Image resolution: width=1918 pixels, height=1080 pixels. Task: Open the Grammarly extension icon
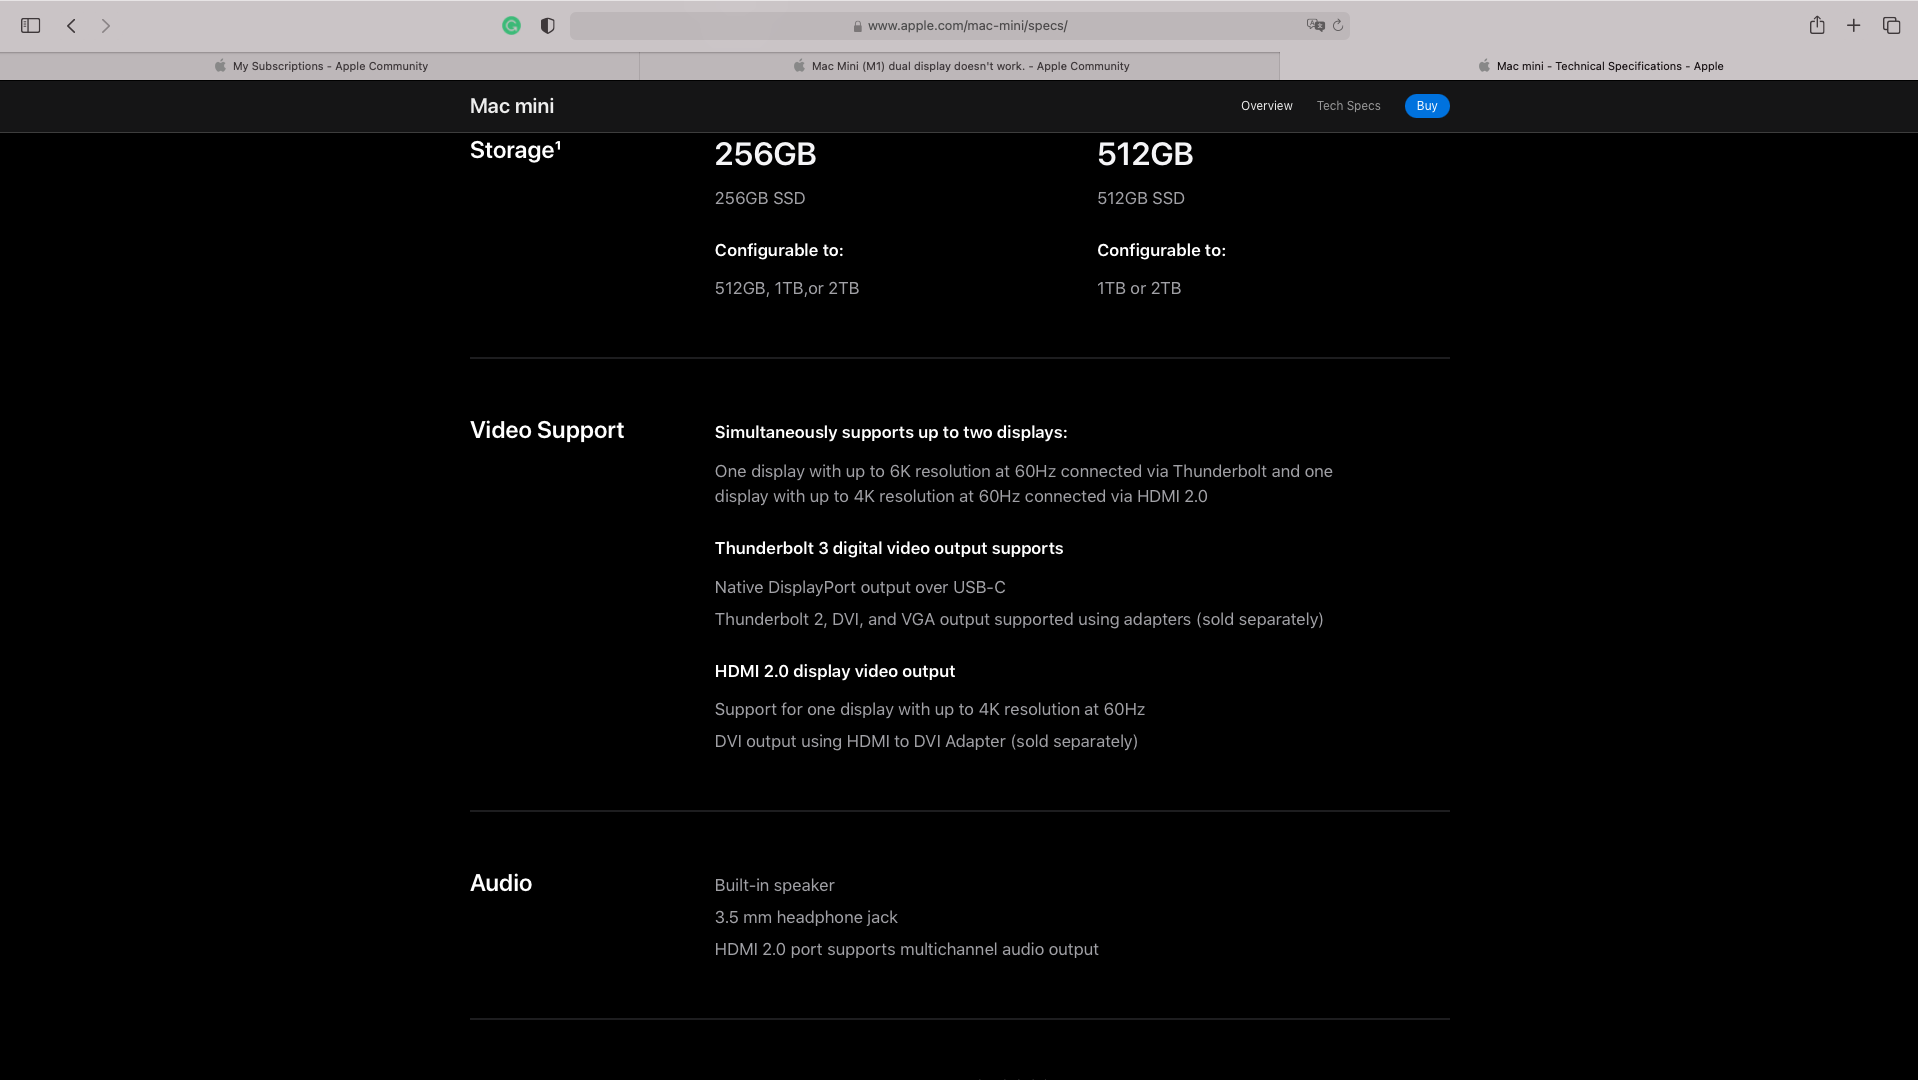click(x=511, y=26)
